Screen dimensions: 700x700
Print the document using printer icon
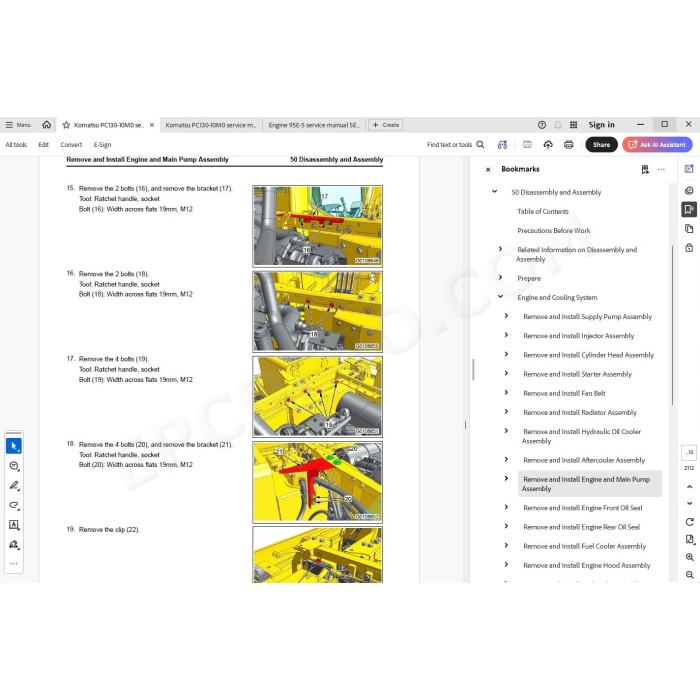[568, 145]
